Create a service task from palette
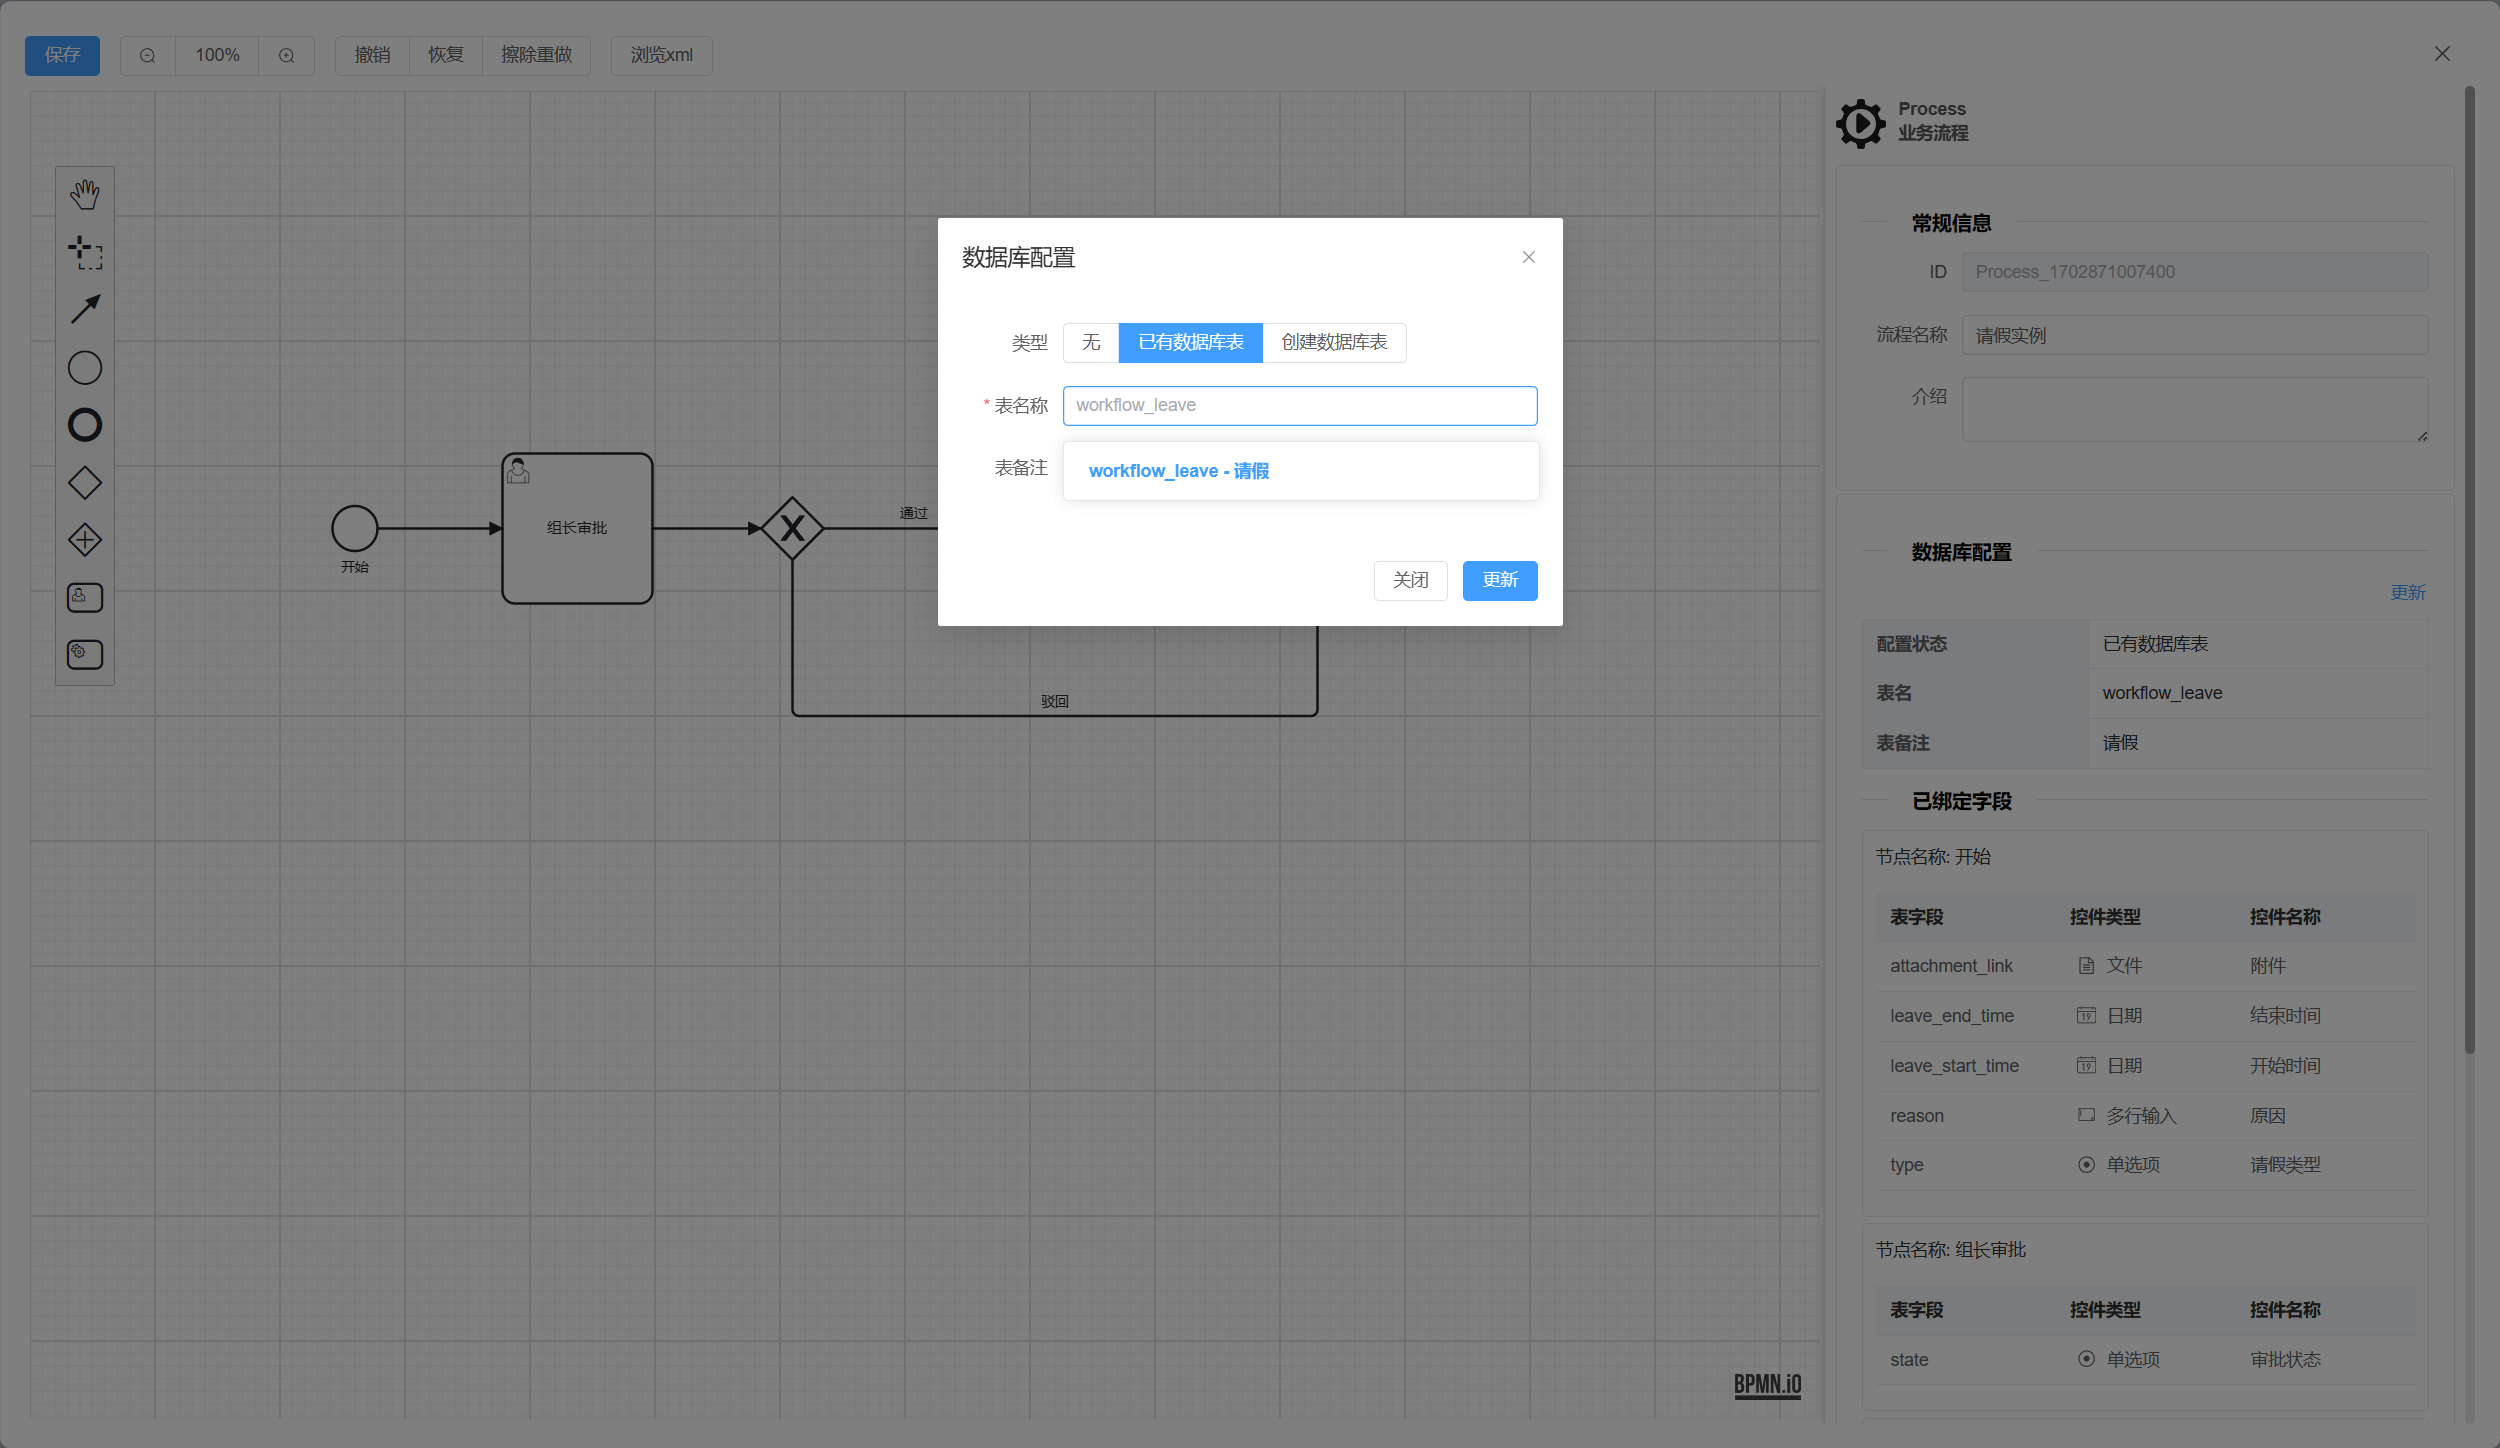Image resolution: width=2500 pixels, height=1448 pixels. coord(85,654)
